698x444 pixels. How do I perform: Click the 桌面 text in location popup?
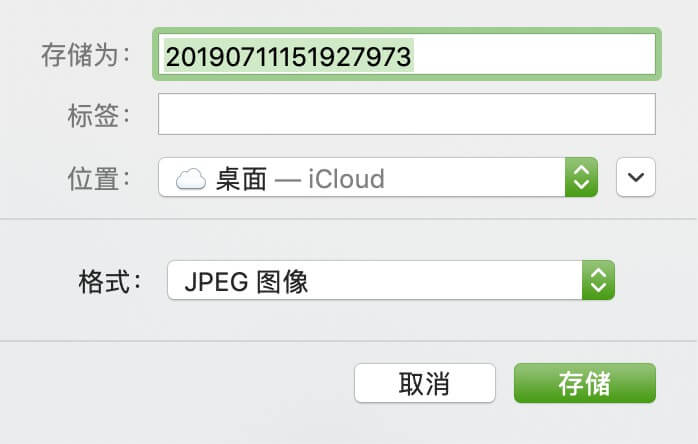[x=241, y=179]
